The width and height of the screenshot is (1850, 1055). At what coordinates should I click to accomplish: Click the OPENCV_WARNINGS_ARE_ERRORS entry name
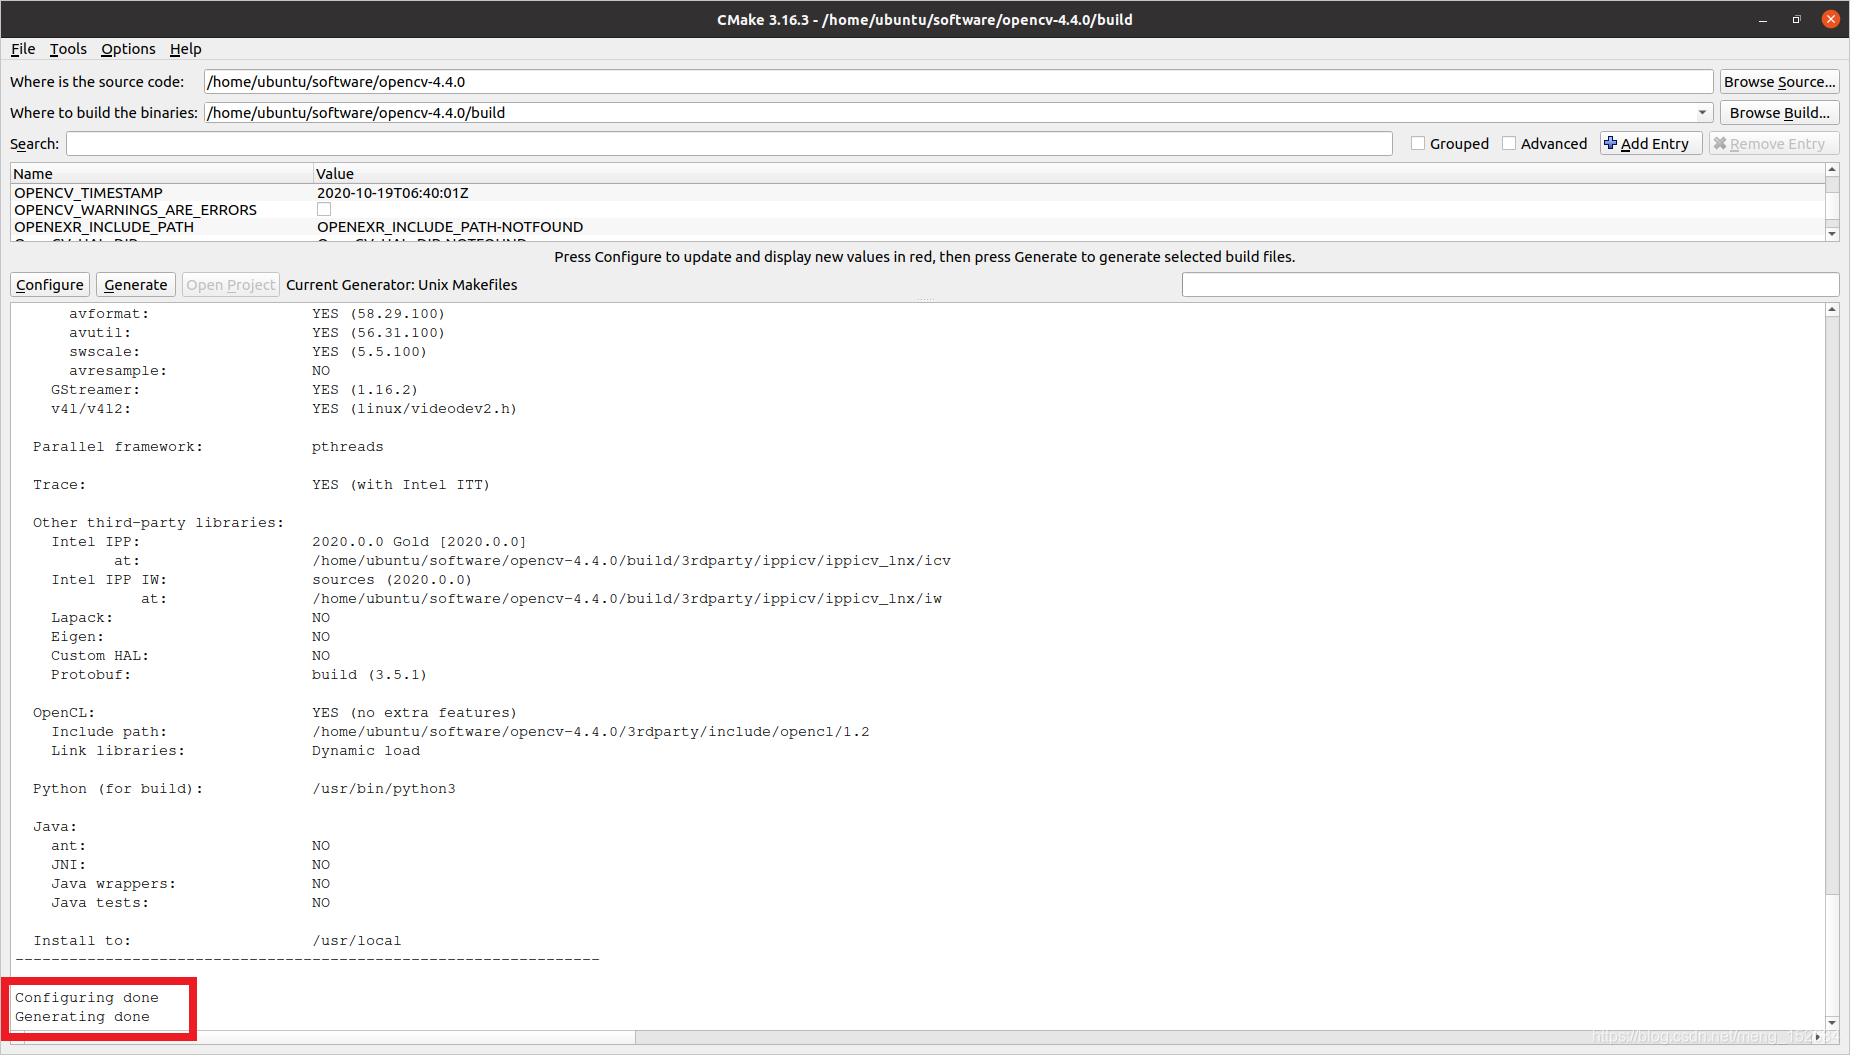point(135,210)
